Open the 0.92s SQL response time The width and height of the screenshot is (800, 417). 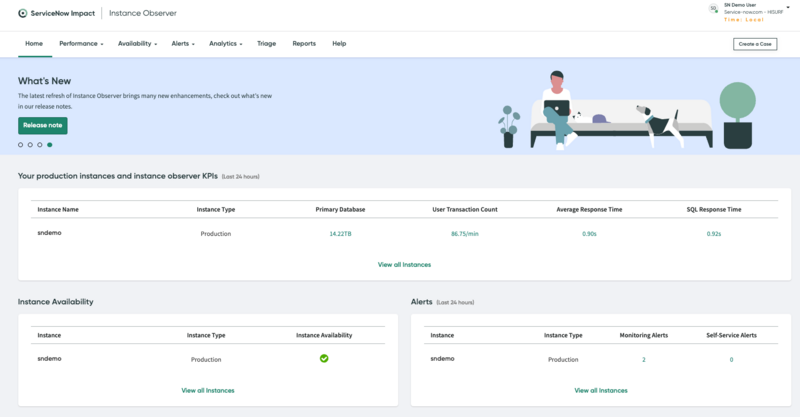[x=714, y=234]
